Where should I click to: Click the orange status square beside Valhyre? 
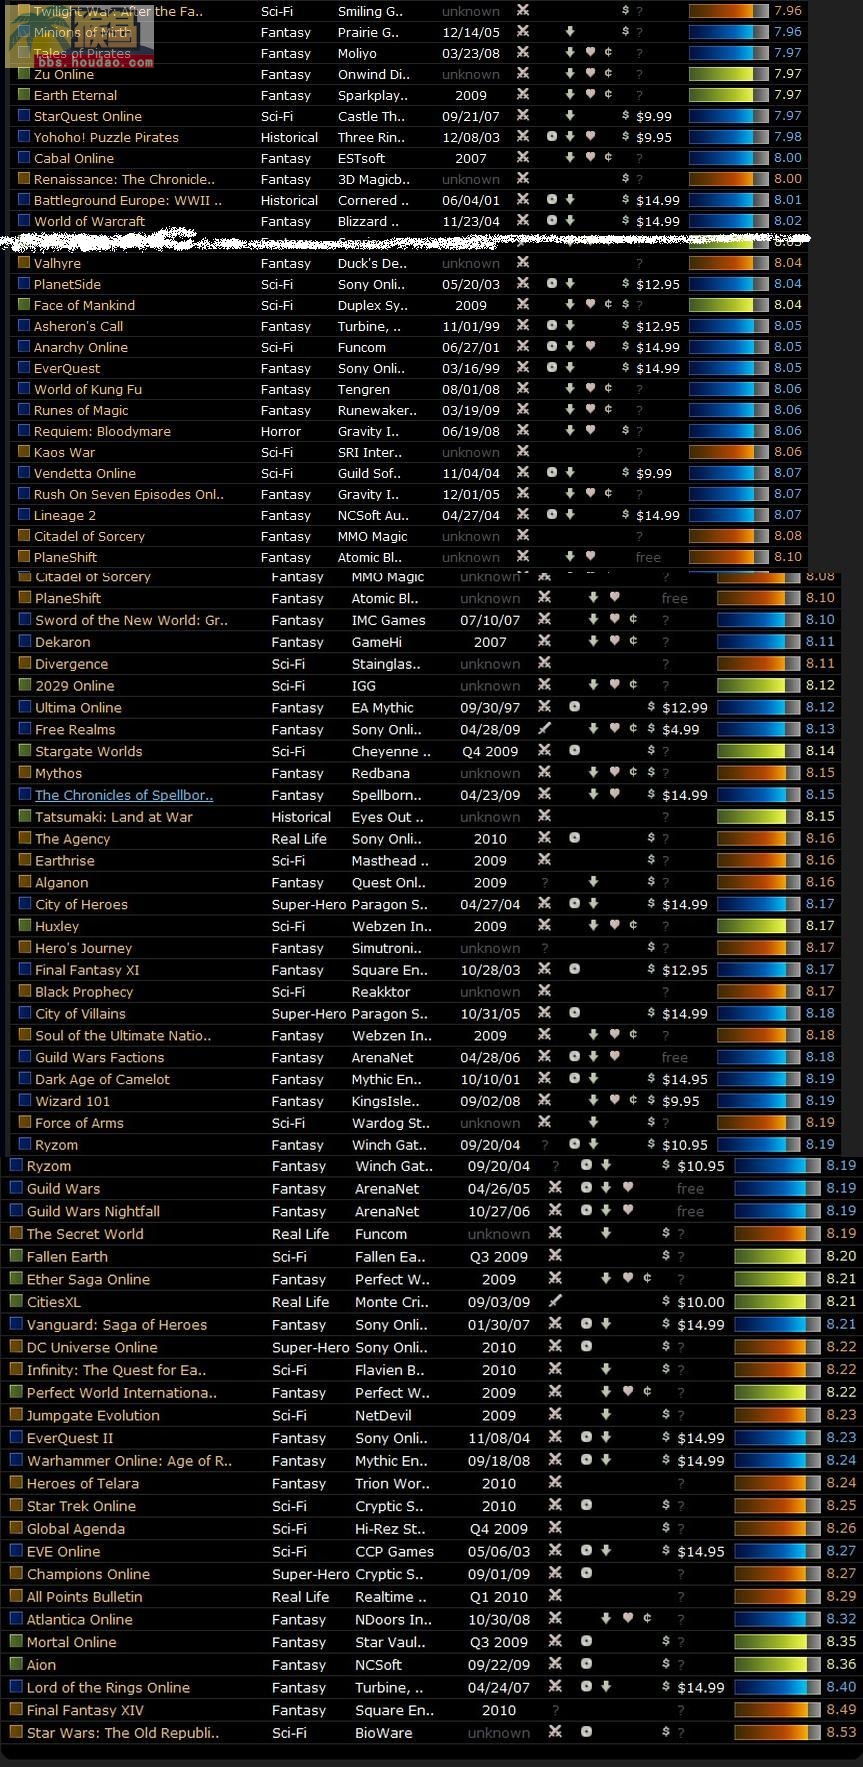pos(24,263)
